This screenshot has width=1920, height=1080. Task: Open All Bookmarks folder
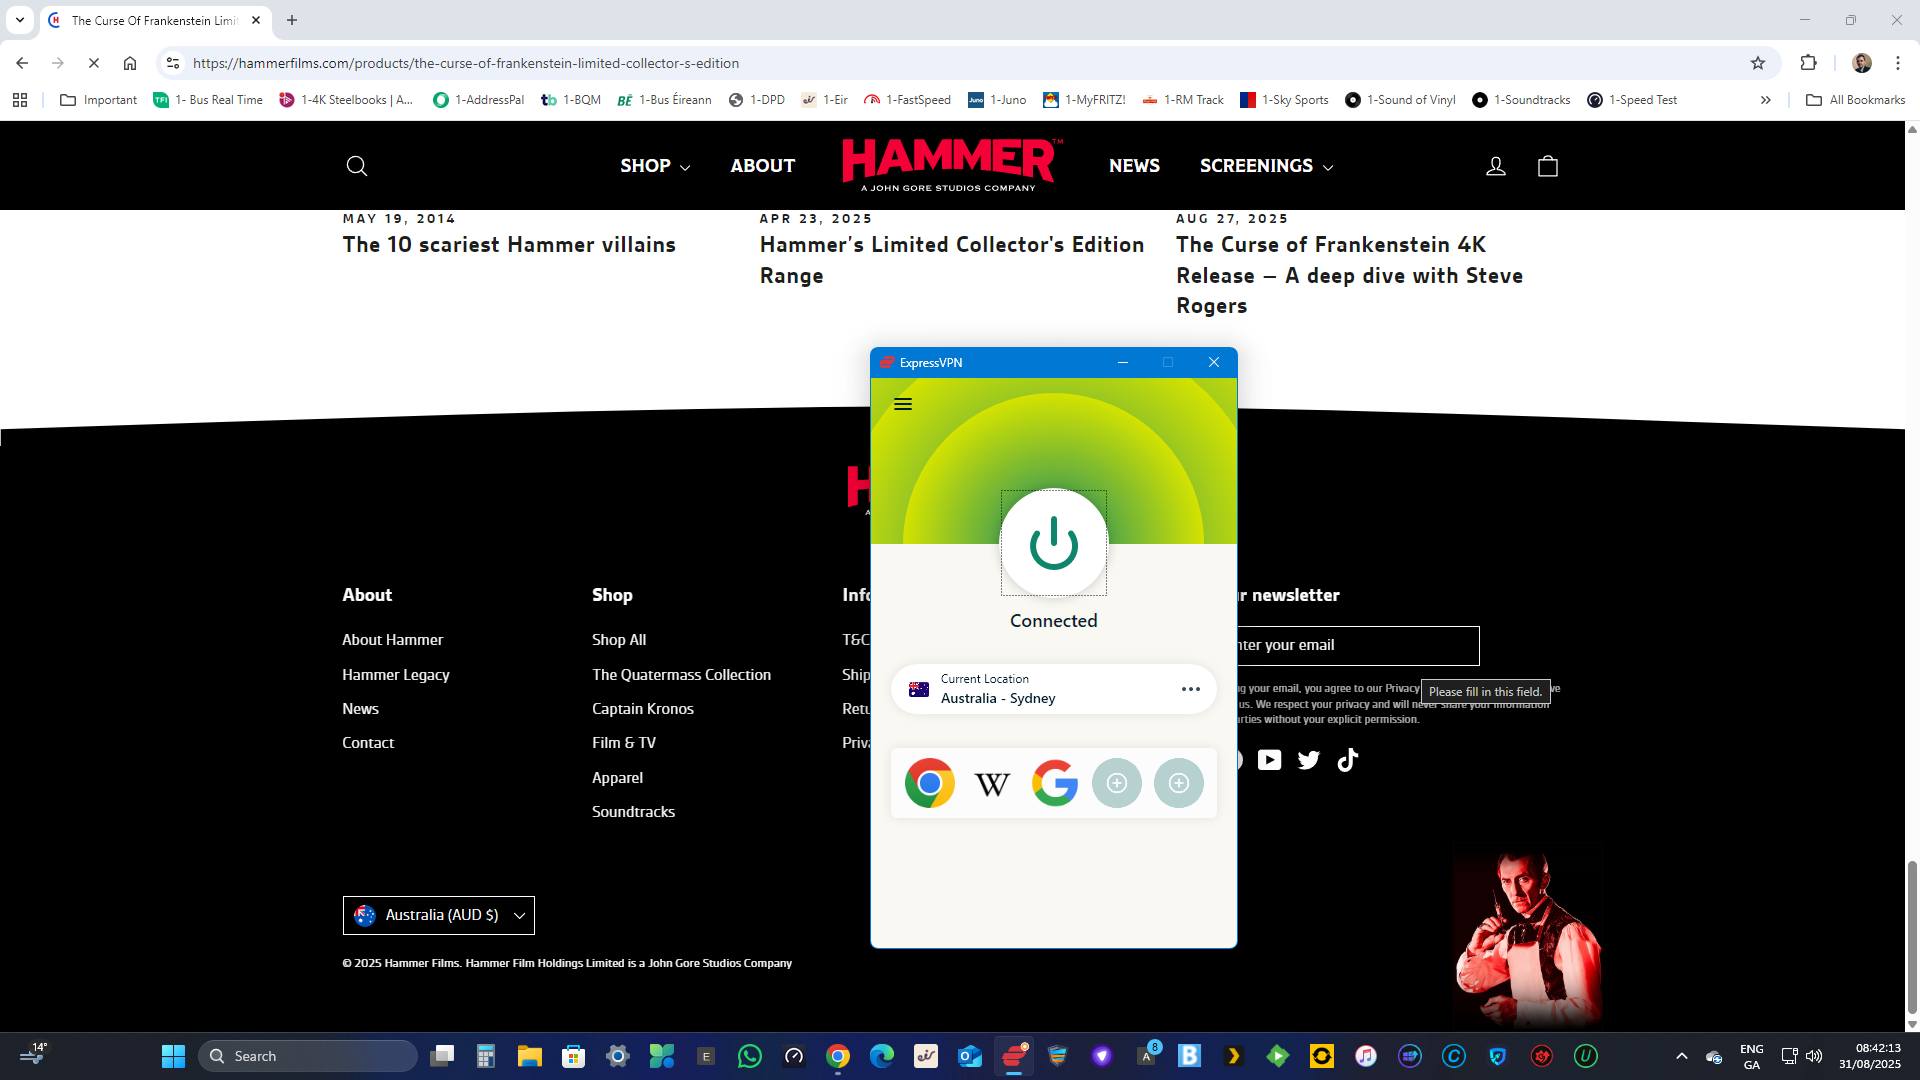[x=1855, y=100]
